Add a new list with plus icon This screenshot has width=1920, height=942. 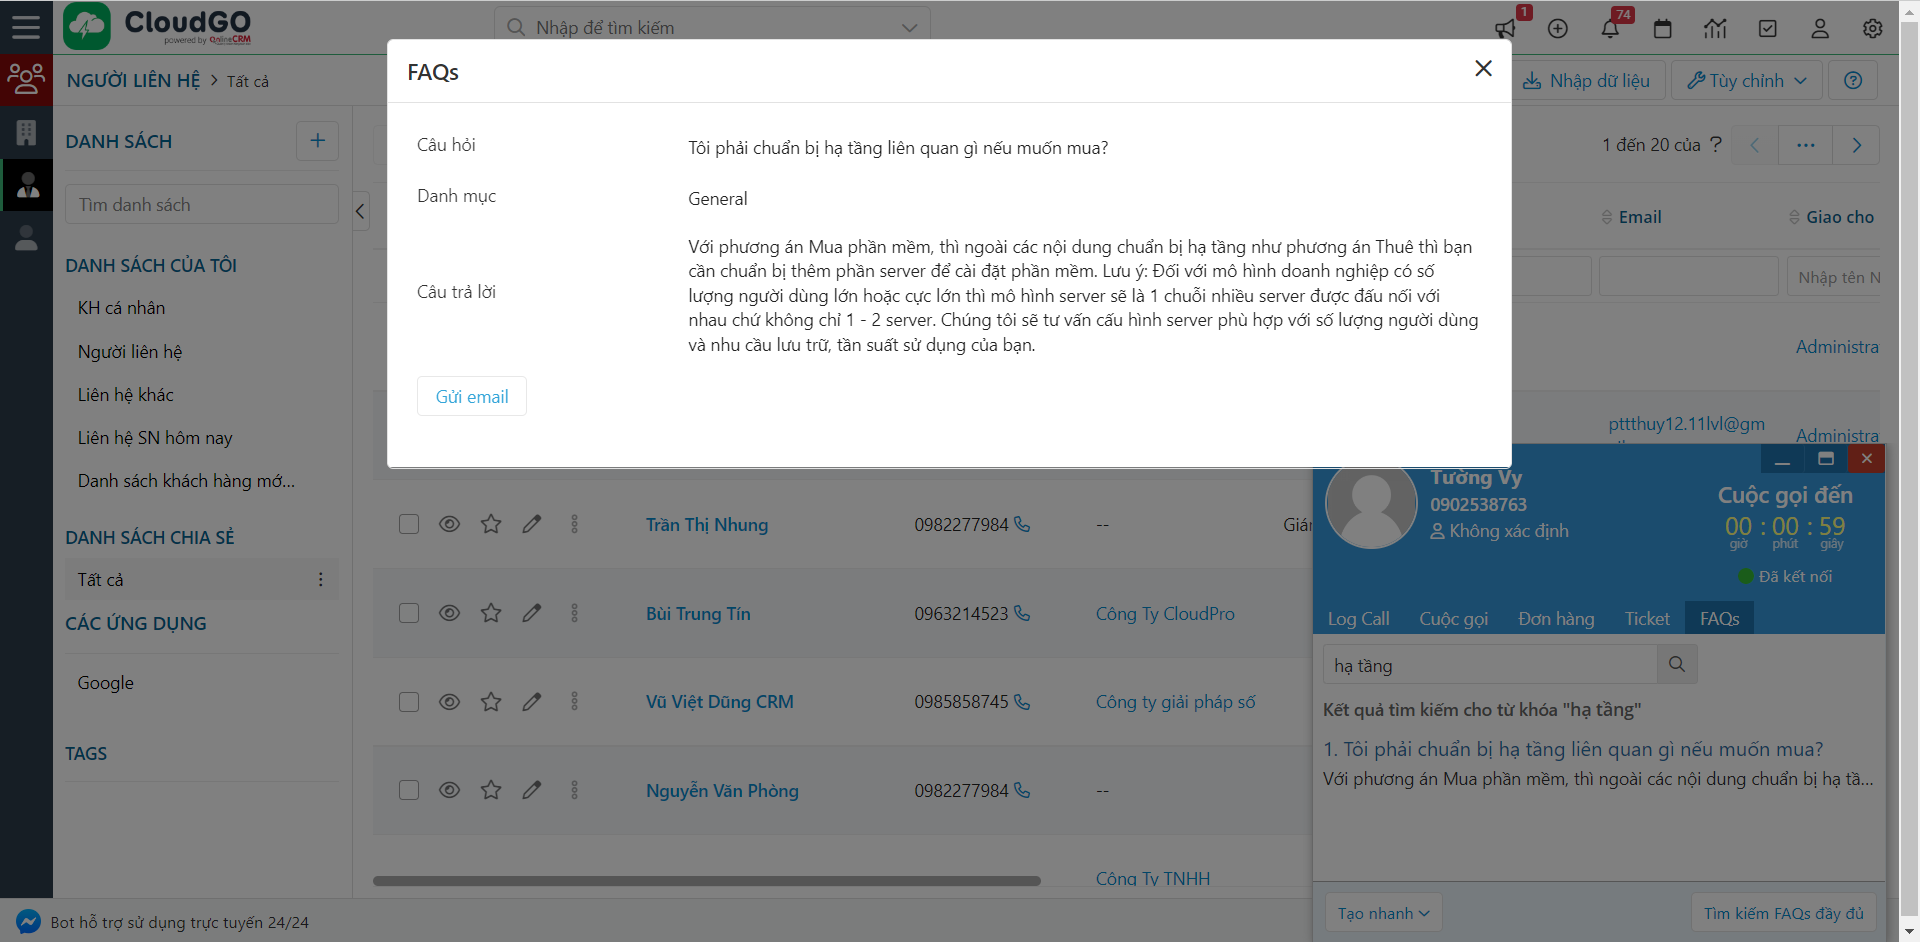point(317,141)
